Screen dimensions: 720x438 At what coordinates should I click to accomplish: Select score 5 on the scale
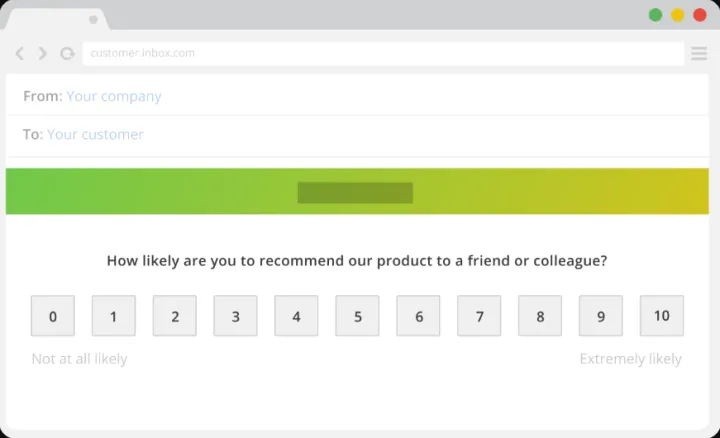click(x=357, y=316)
